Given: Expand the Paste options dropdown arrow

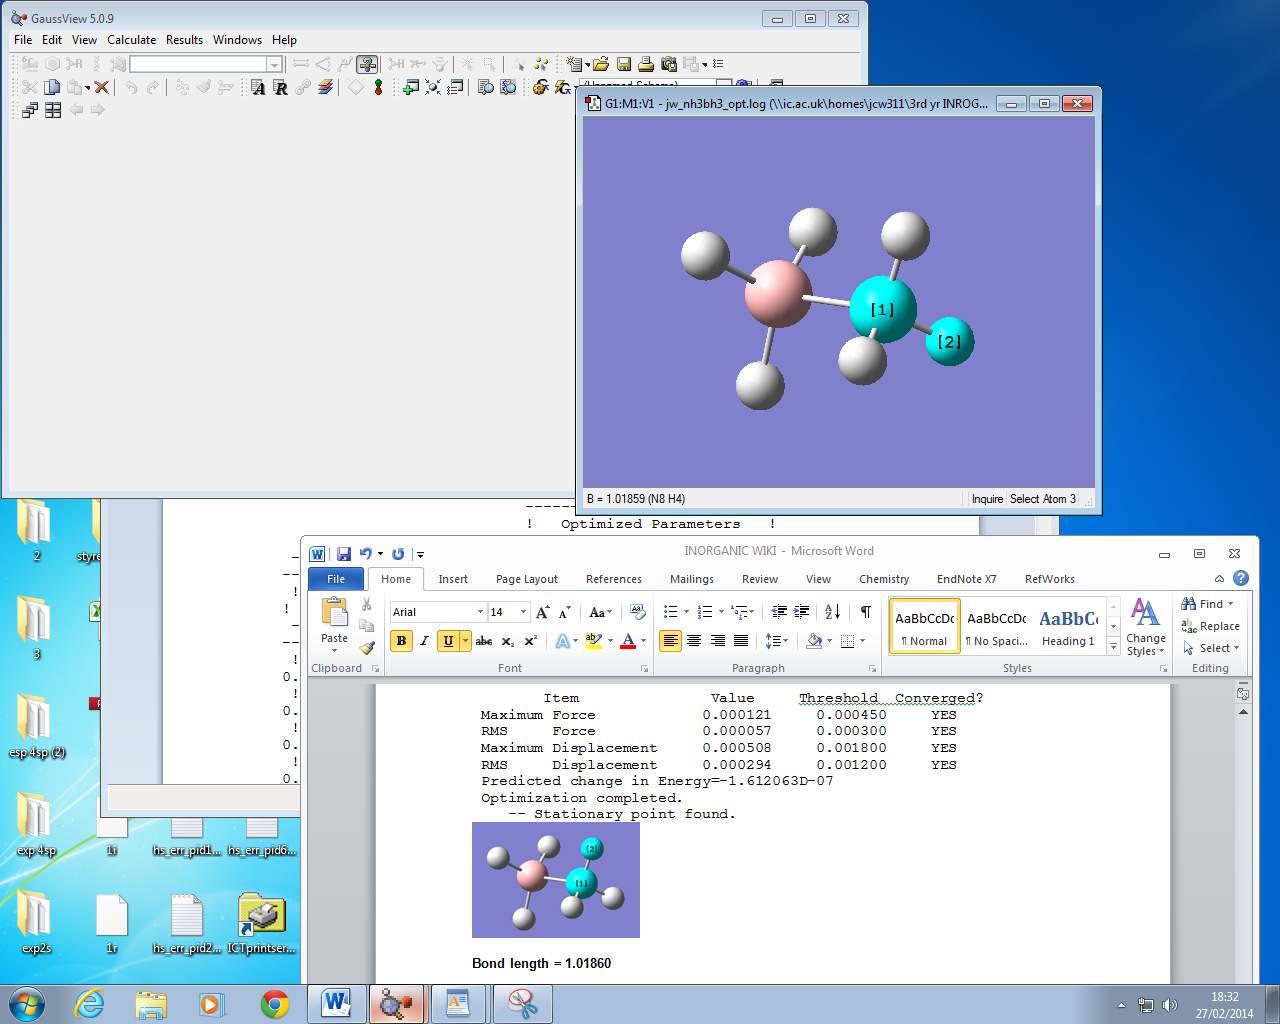Looking at the screenshot, I should [x=335, y=650].
